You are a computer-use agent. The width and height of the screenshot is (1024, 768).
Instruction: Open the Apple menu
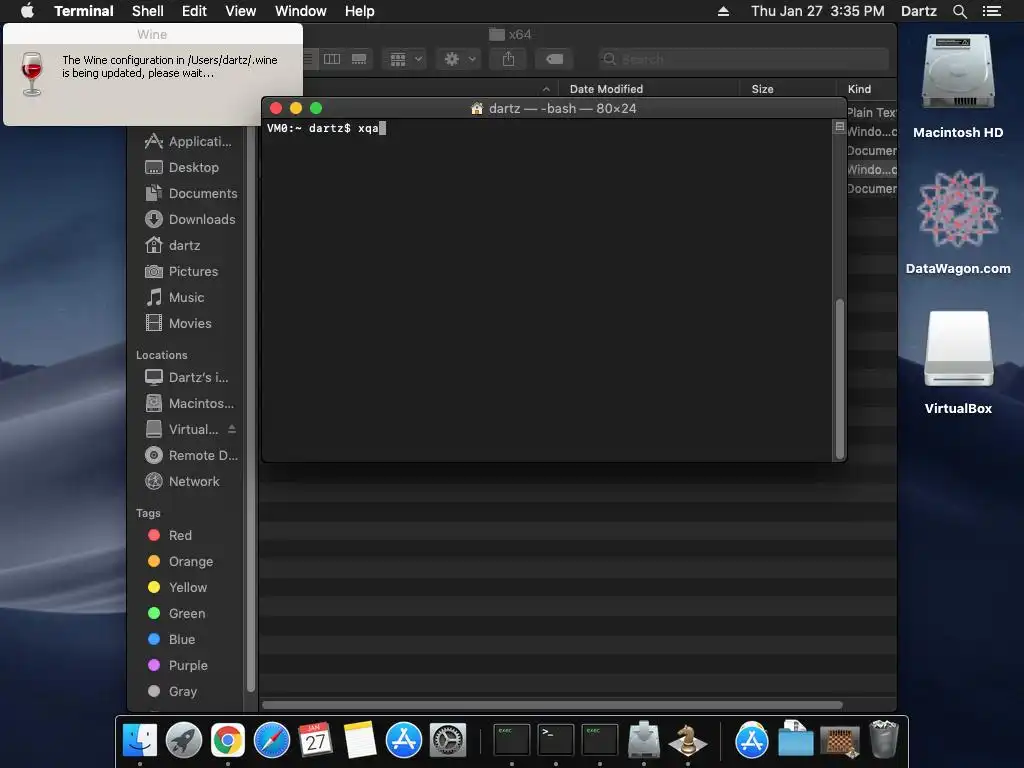[x=27, y=11]
